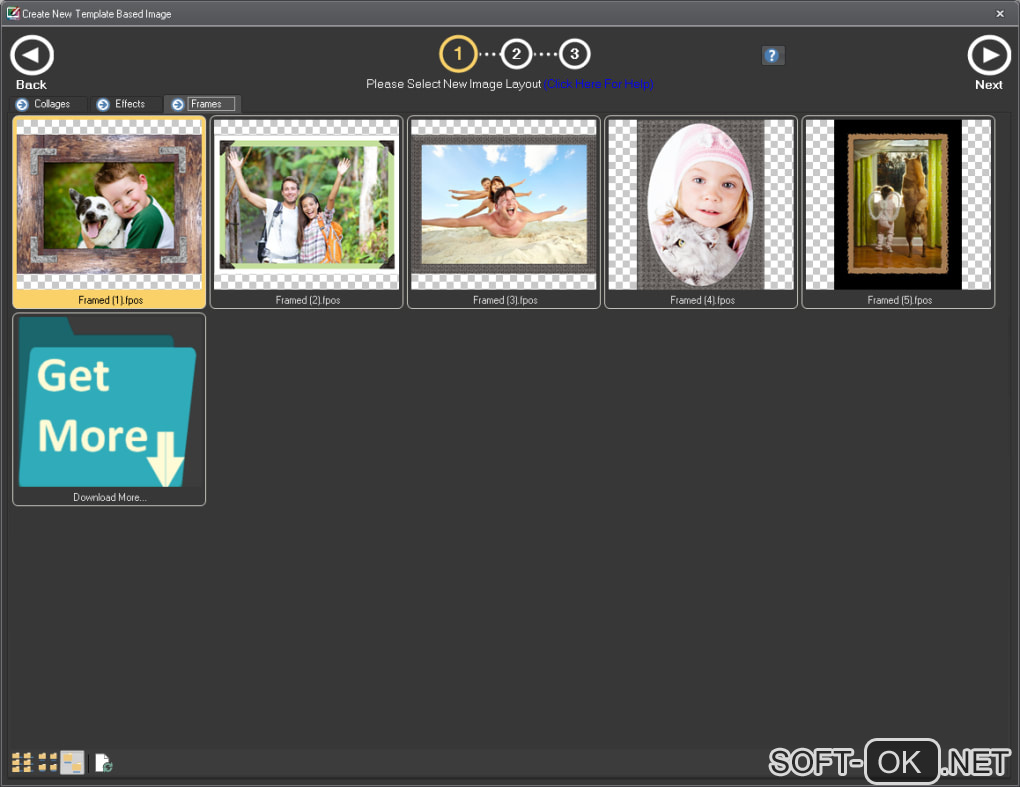
Task: Open the Collages tab
Action: click(47, 104)
